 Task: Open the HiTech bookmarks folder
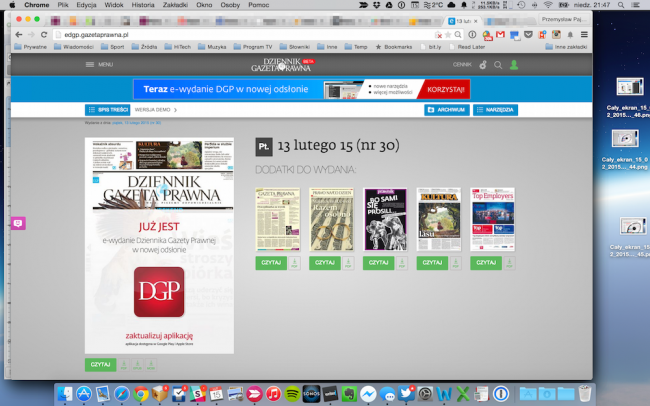tap(178, 47)
